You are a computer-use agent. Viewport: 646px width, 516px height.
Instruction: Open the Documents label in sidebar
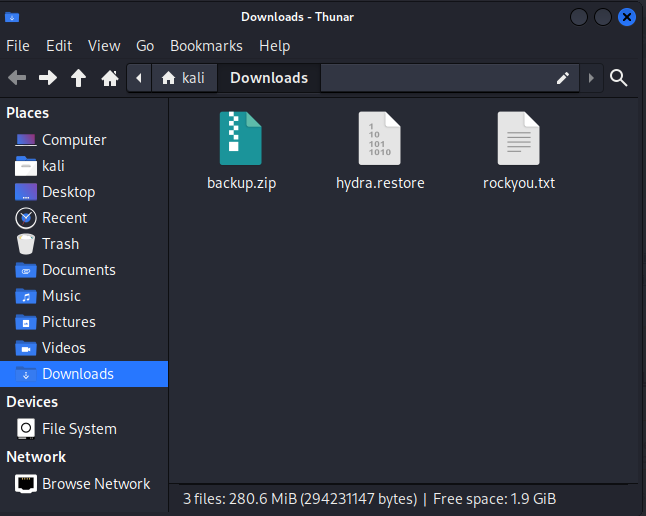coord(79,270)
